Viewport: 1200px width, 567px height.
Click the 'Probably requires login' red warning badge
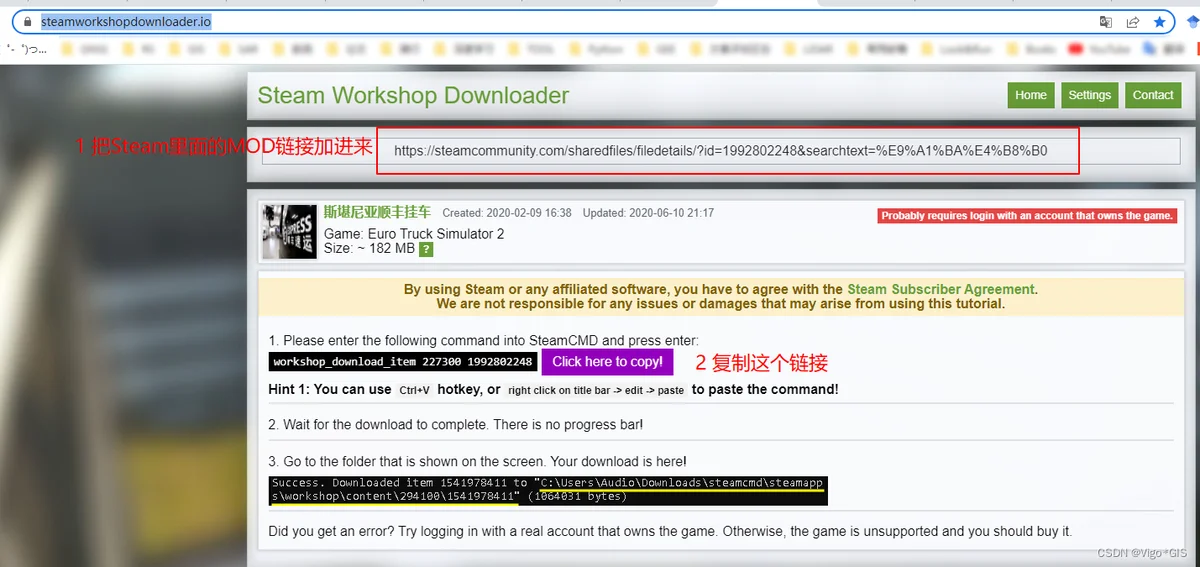coord(1027,216)
